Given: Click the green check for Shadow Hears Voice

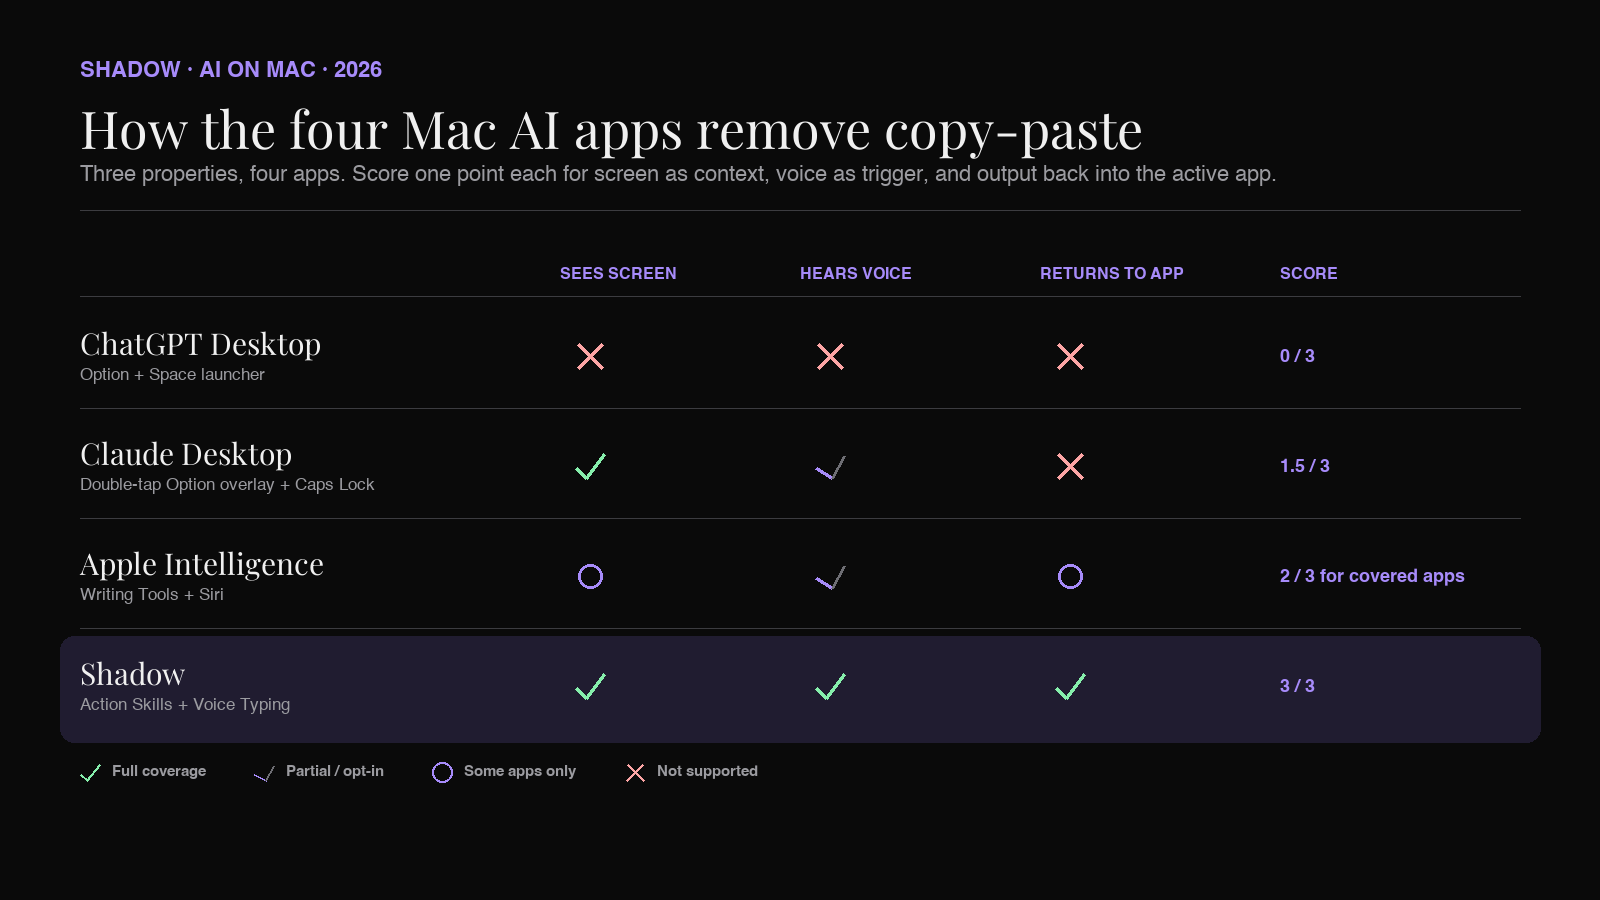Looking at the screenshot, I should (x=830, y=687).
